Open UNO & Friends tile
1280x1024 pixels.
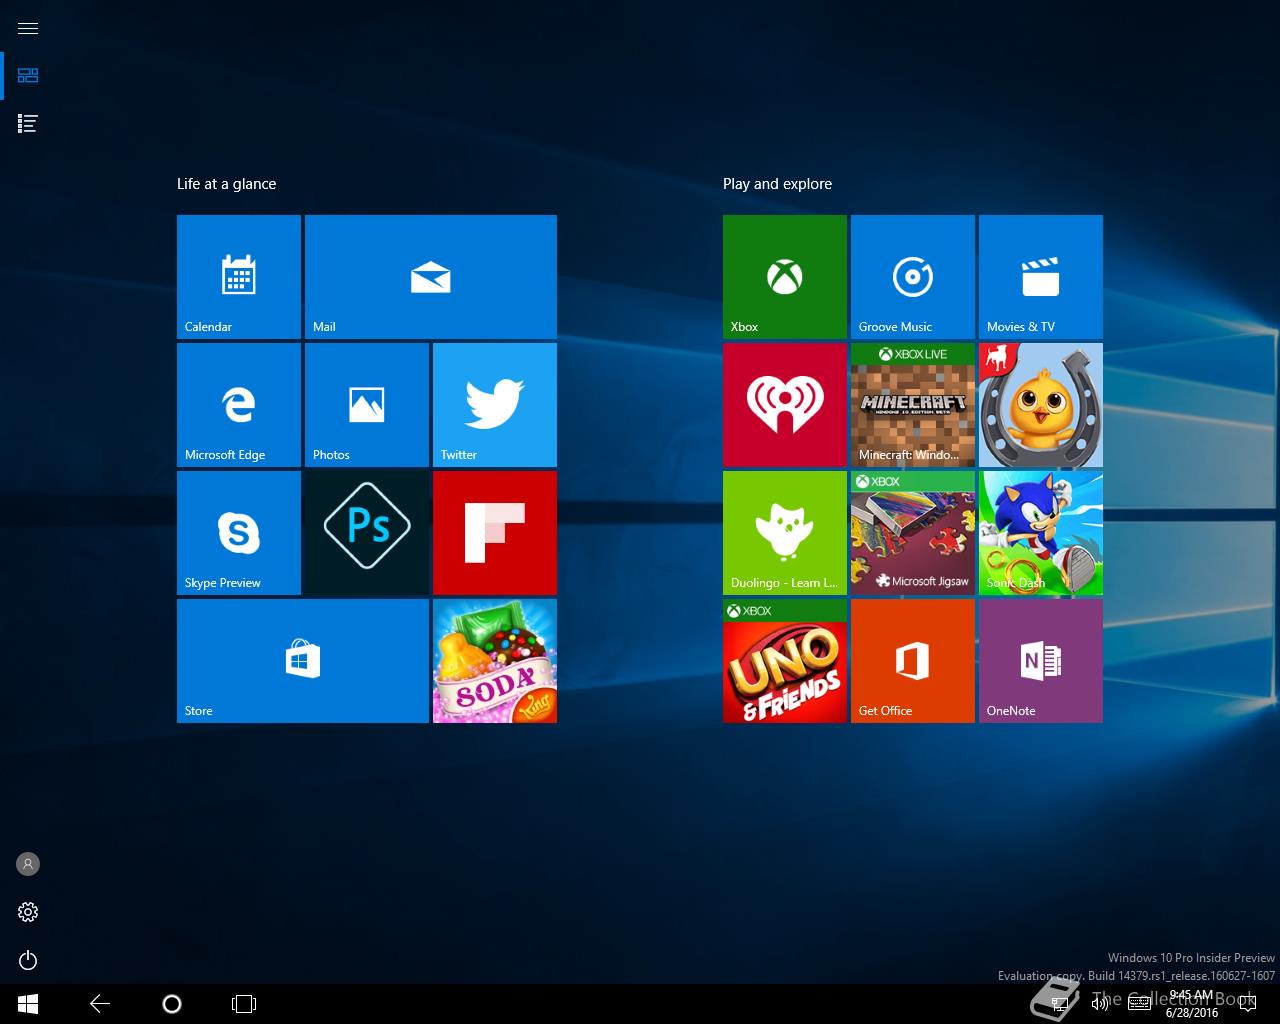(785, 661)
